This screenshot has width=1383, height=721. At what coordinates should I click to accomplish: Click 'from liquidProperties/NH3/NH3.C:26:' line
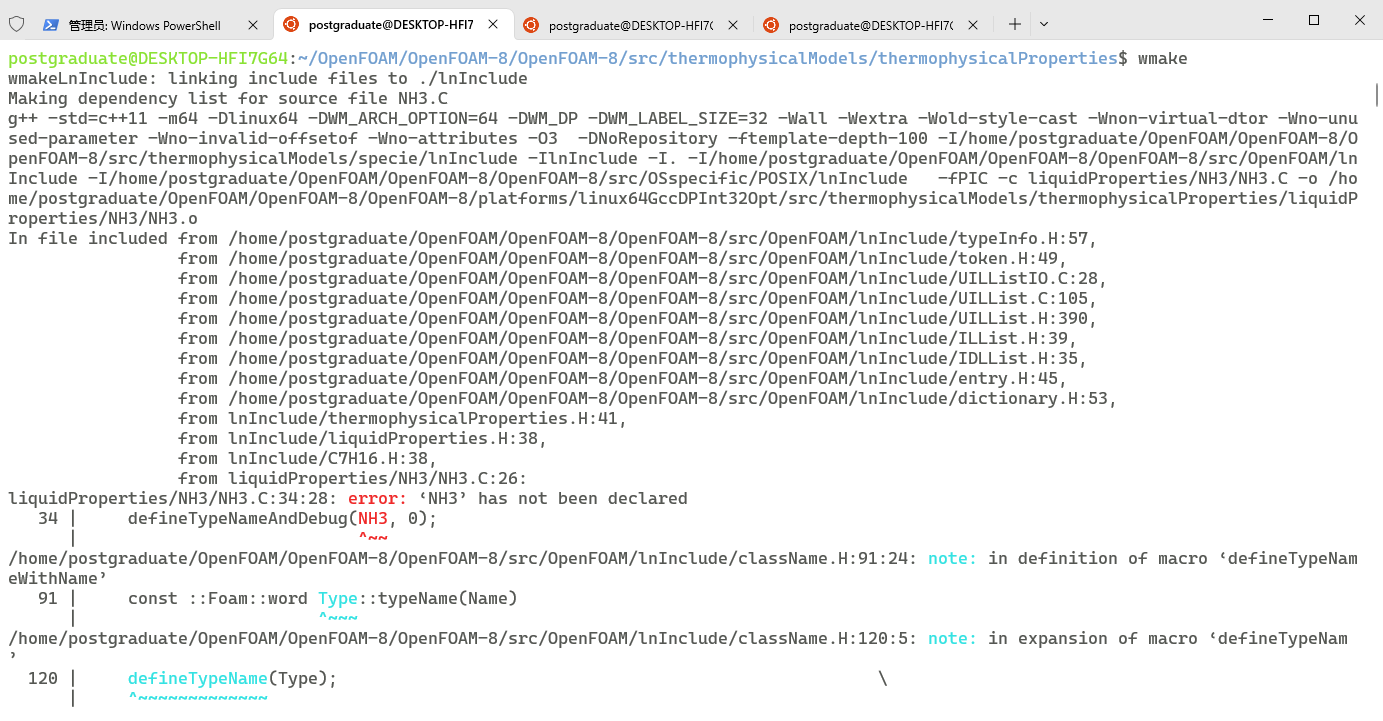(x=353, y=479)
